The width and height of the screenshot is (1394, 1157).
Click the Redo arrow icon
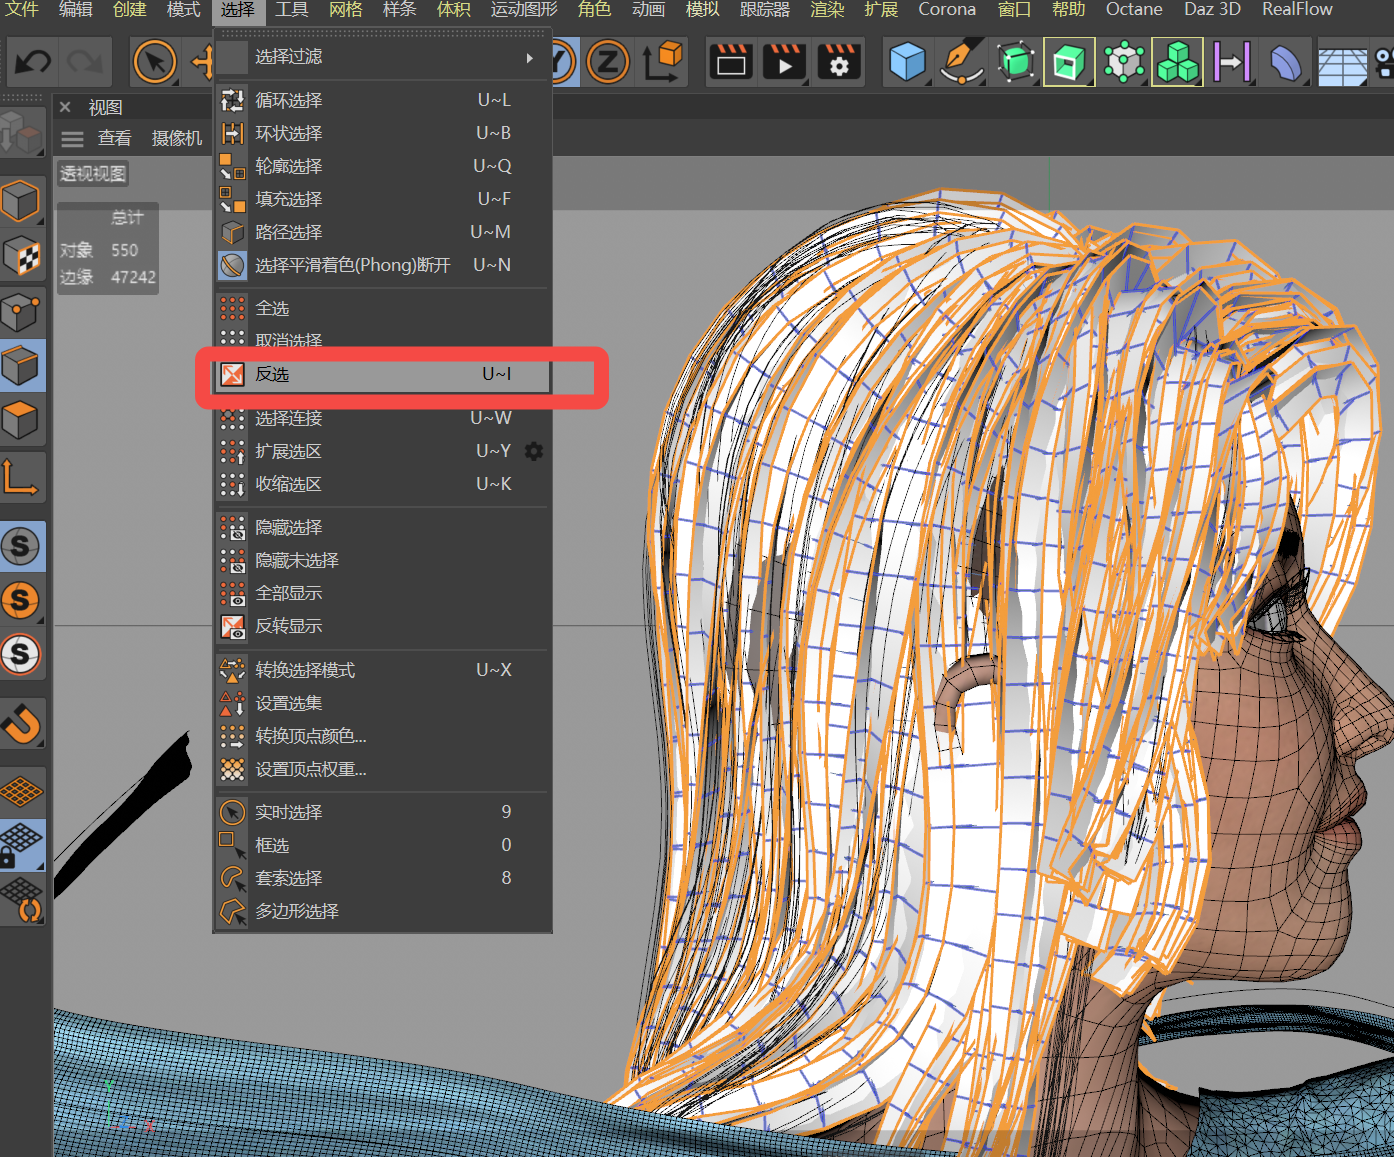coord(85,63)
